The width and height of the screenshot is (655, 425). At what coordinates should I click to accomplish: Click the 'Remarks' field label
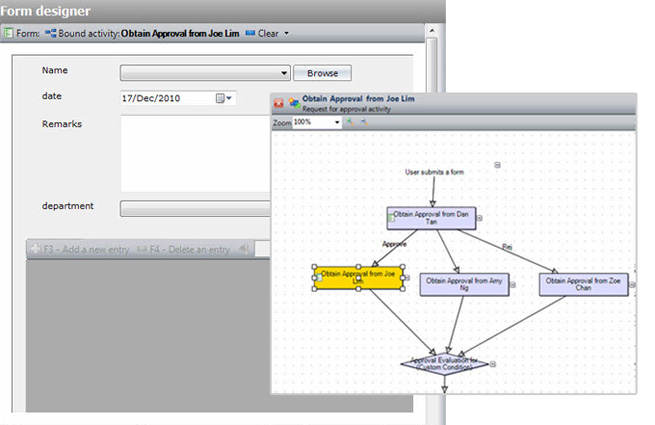pos(62,124)
